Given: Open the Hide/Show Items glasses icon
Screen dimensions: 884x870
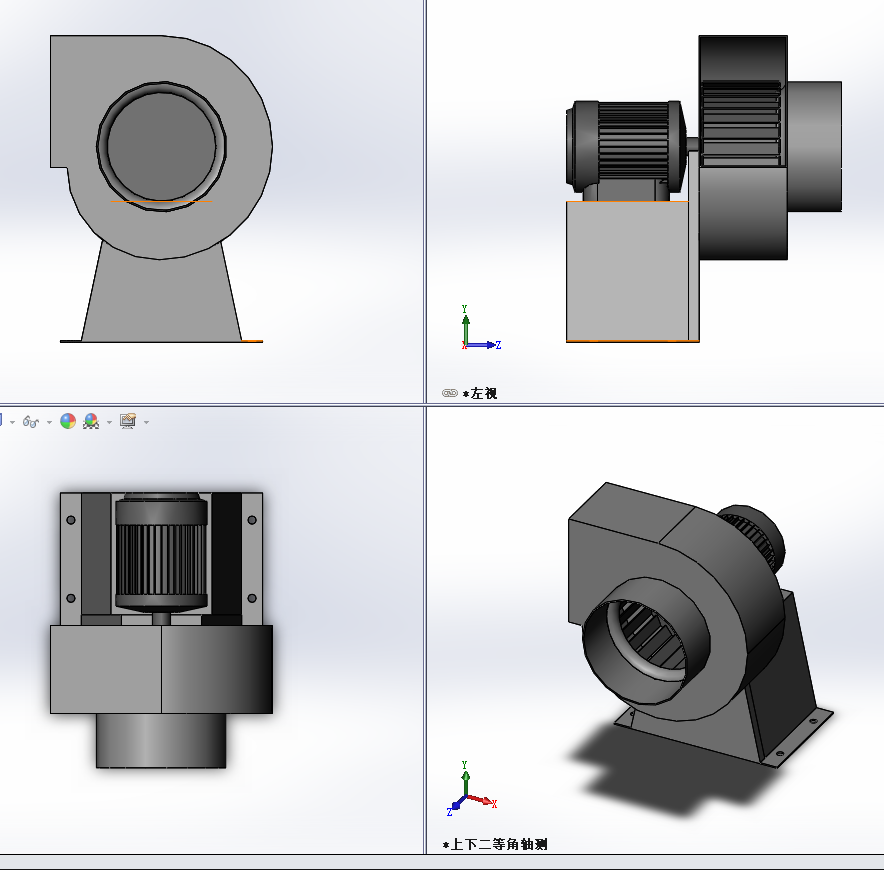Looking at the screenshot, I should click(30, 422).
